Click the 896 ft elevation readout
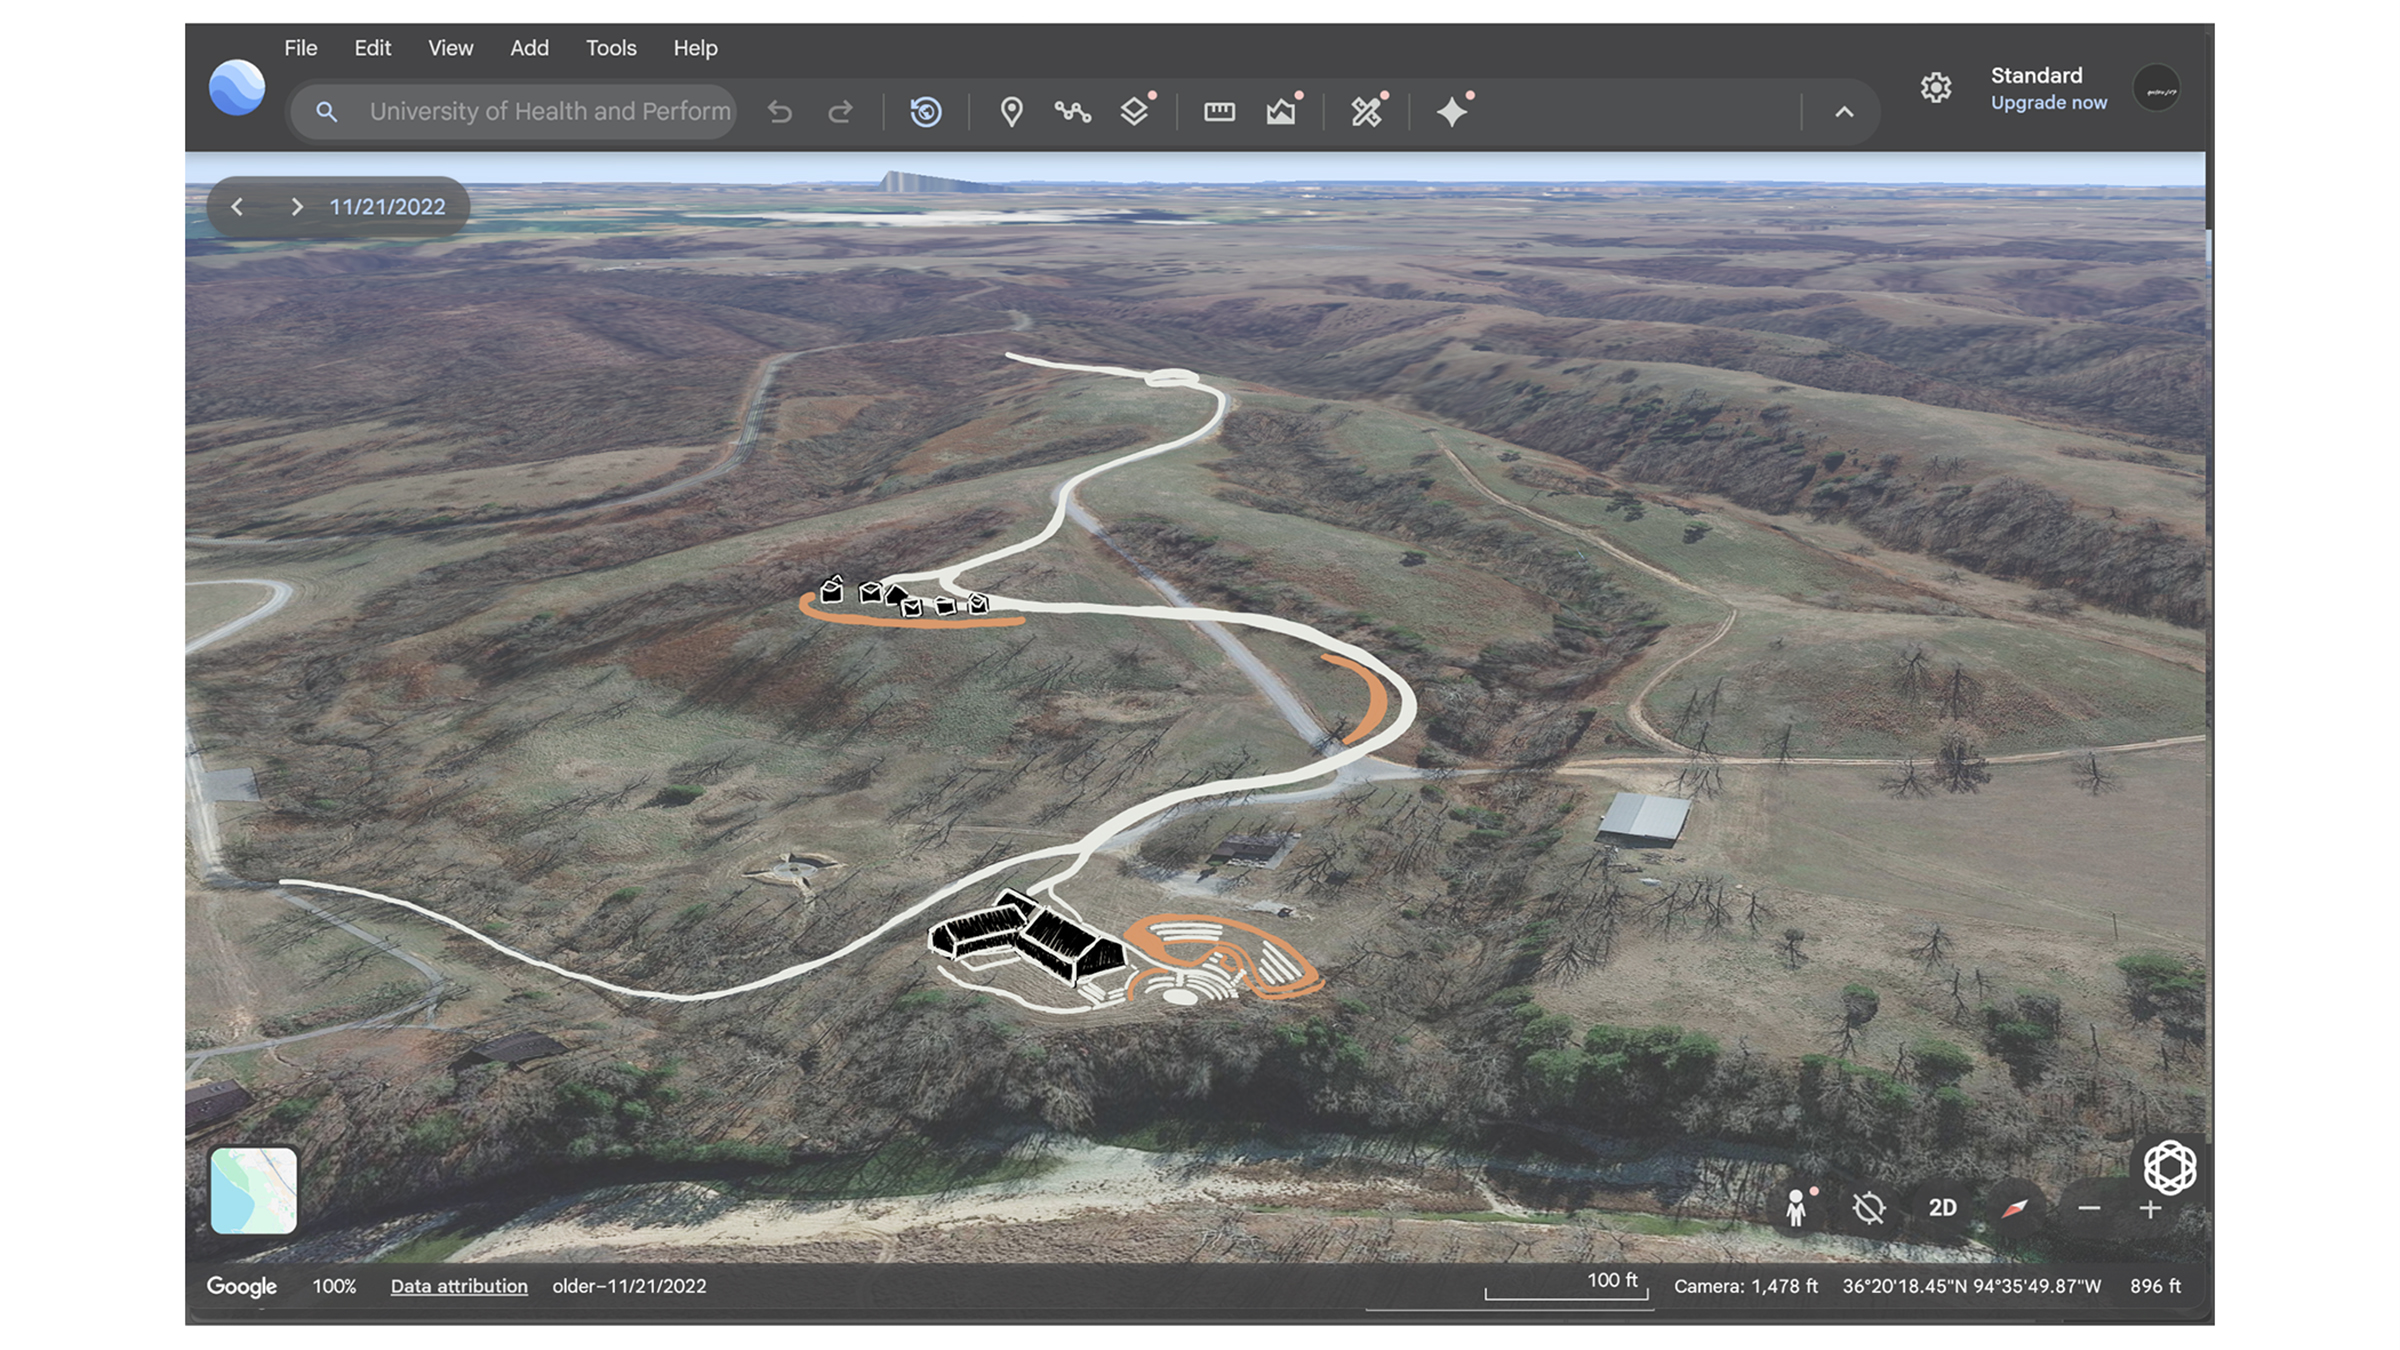The height and width of the screenshot is (1350, 2400). click(2155, 1287)
